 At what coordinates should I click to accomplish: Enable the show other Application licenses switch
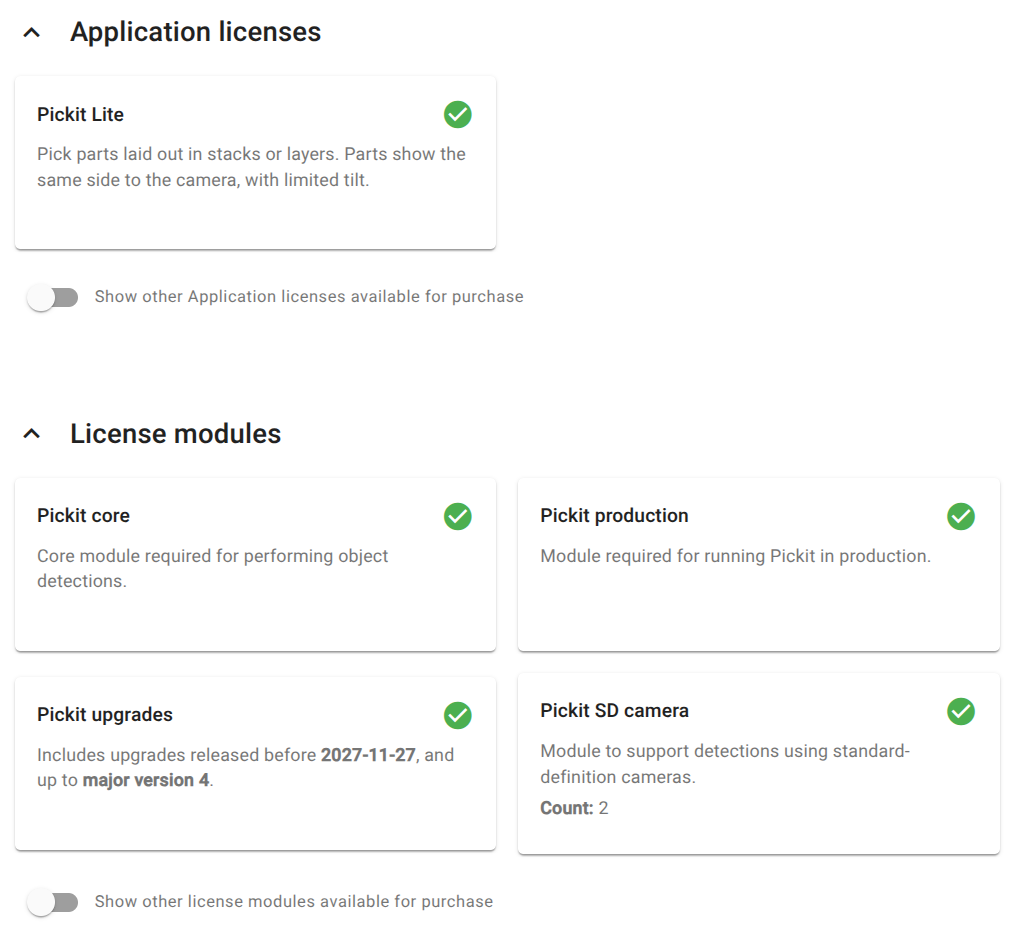click(x=53, y=297)
